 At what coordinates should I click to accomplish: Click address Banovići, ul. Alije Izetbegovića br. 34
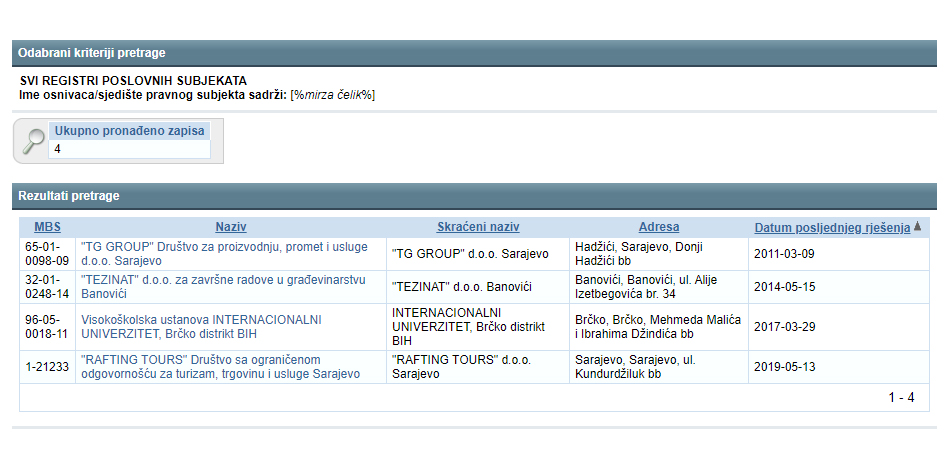coord(659,287)
